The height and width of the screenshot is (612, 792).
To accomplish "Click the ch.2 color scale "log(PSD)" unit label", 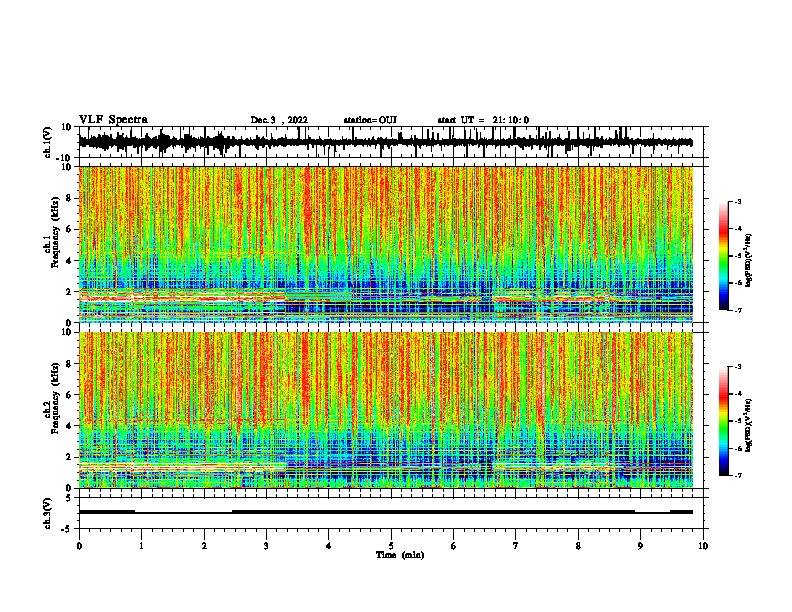I will coord(749,426).
